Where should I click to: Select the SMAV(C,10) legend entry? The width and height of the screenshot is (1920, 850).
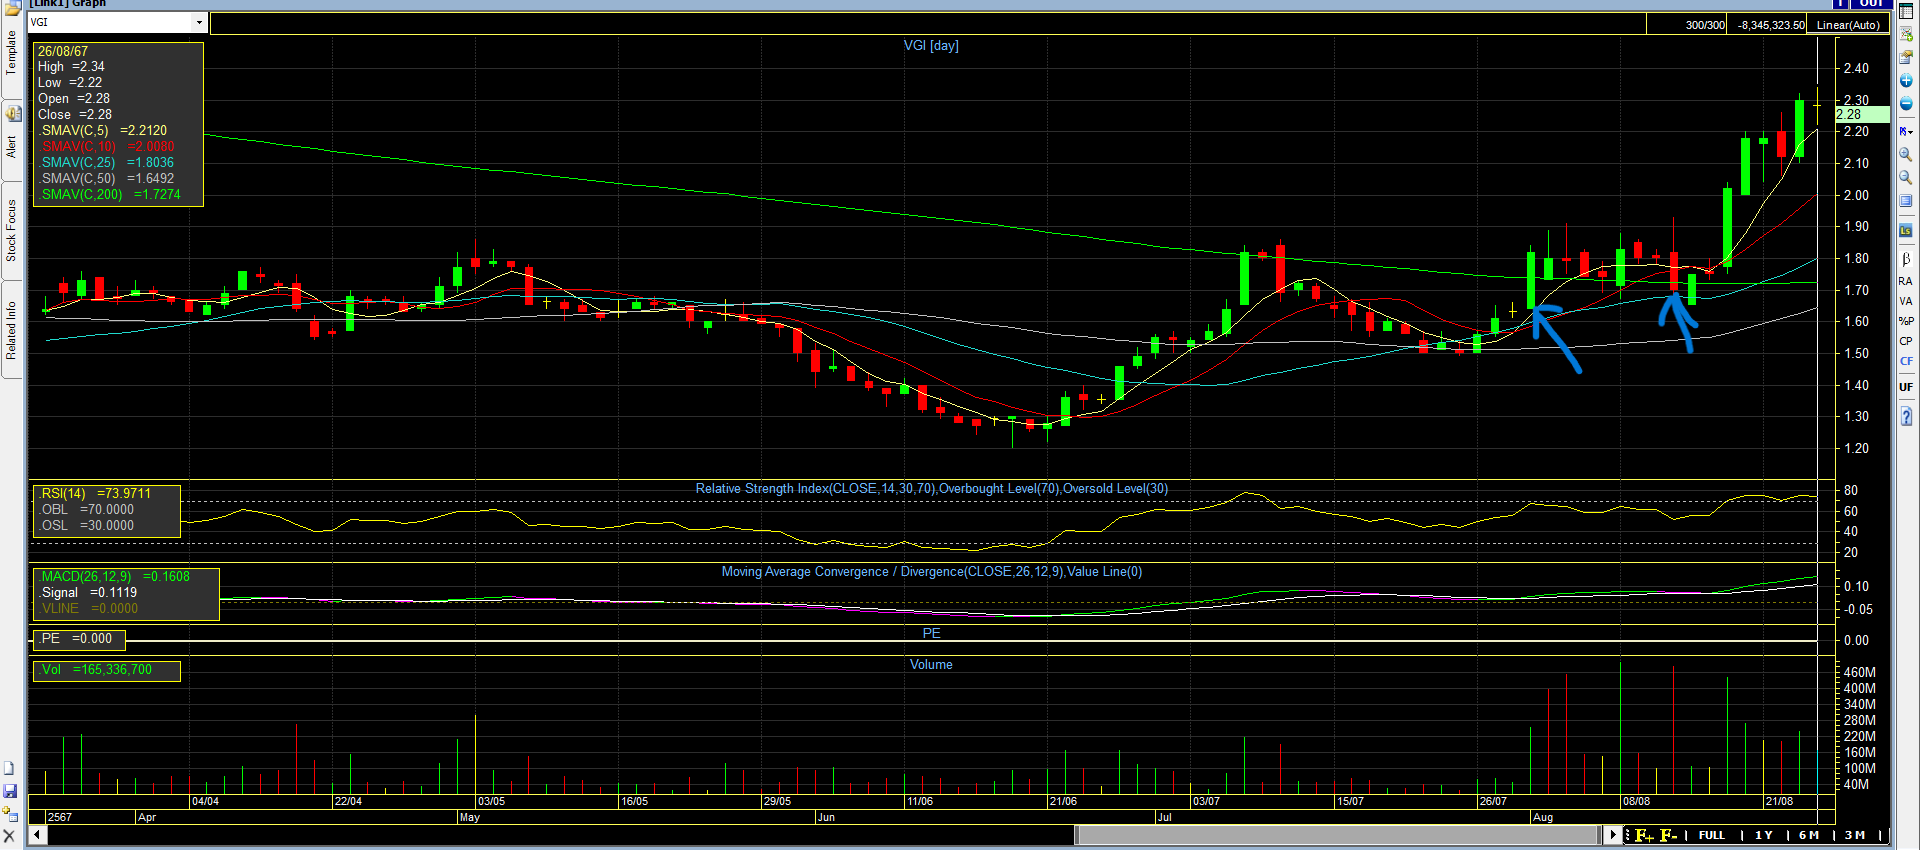tap(106, 146)
